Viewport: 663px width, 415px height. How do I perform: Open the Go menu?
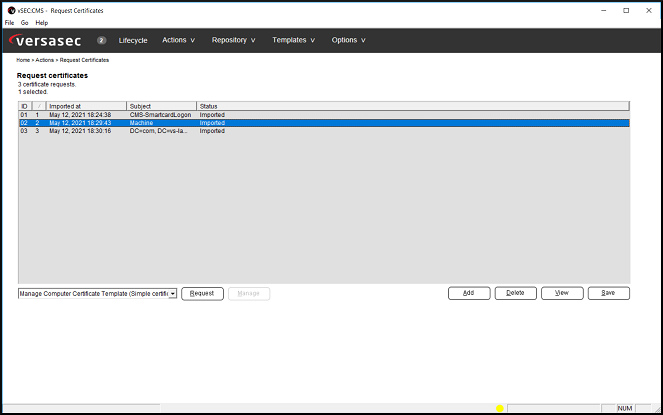click(24, 22)
